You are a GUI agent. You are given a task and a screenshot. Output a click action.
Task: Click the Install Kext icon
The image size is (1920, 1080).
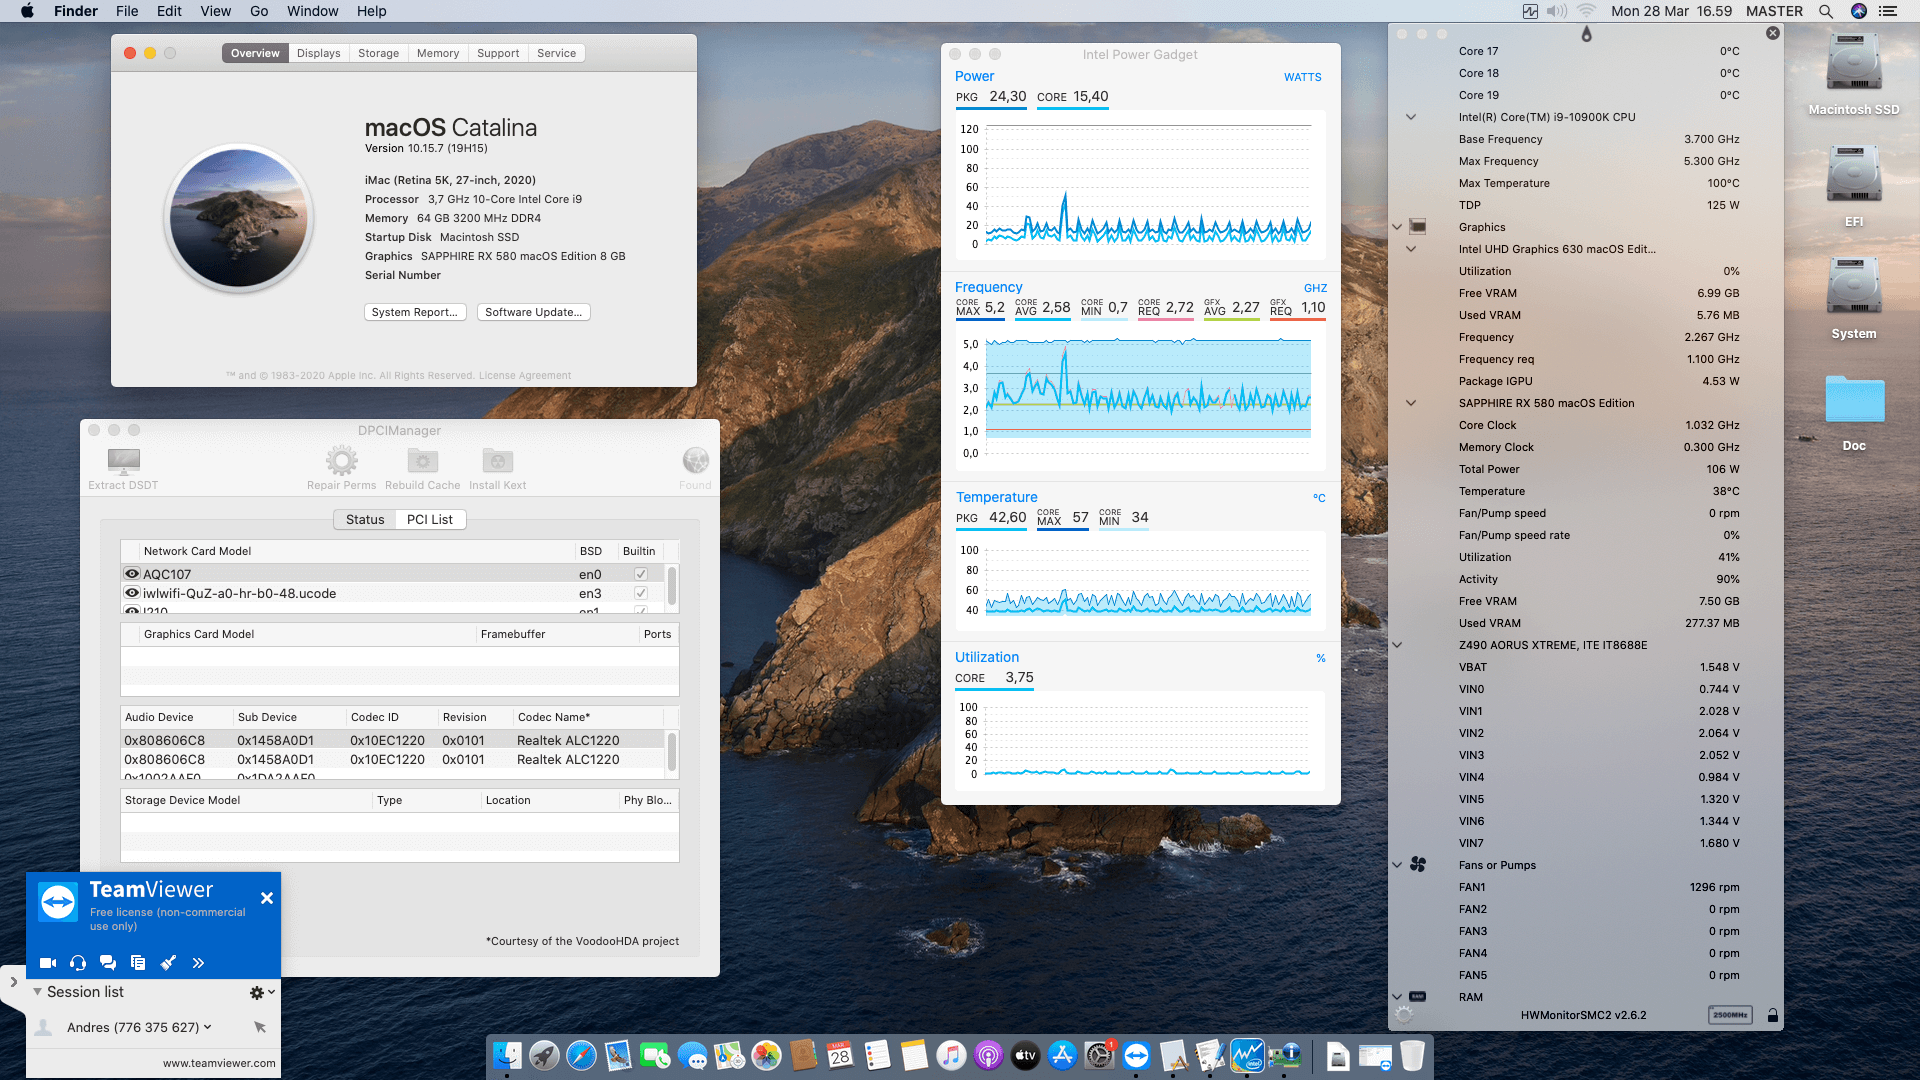(x=497, y=461)
